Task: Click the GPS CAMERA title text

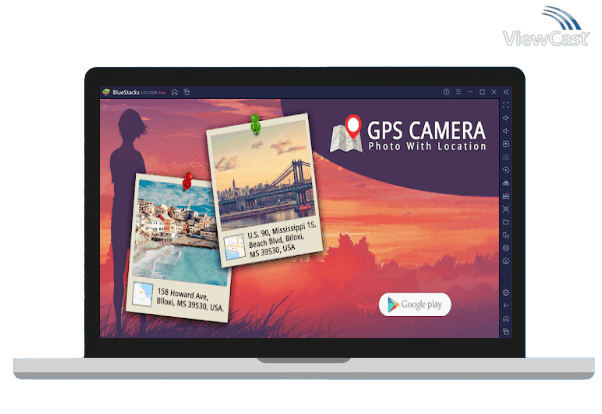Action: click(427, 130)
